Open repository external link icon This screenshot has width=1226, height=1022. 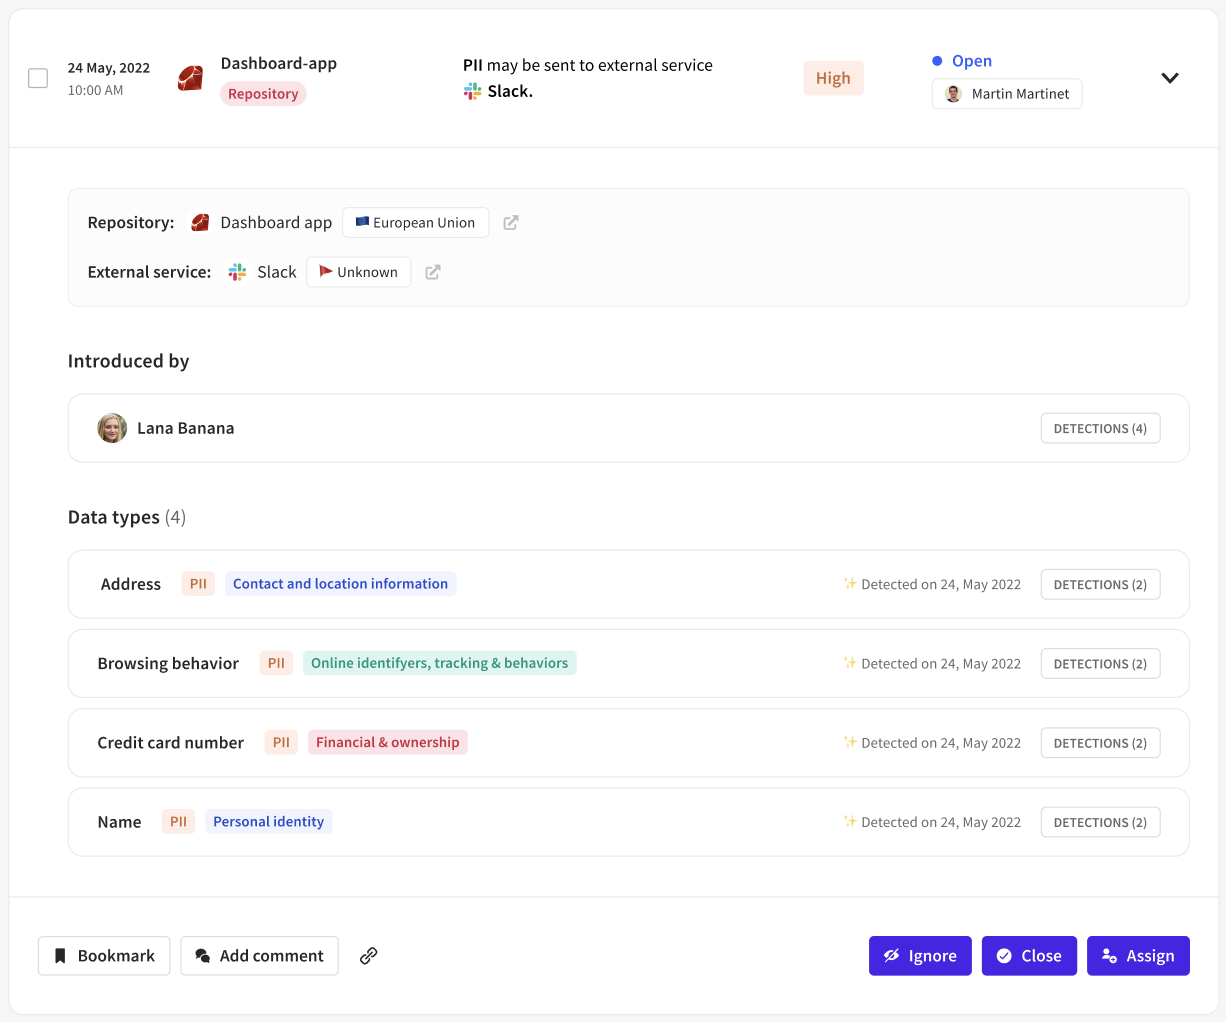pos(511,222)
